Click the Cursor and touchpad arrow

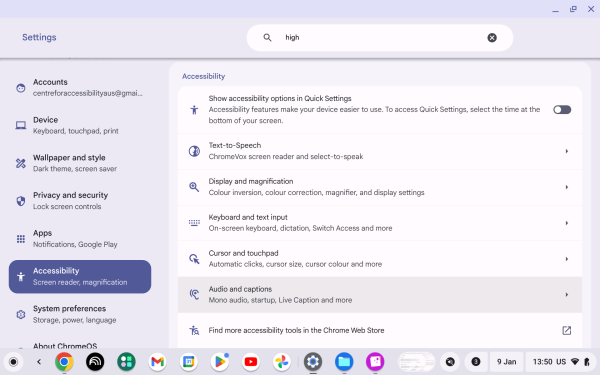[x=566, y=259]
